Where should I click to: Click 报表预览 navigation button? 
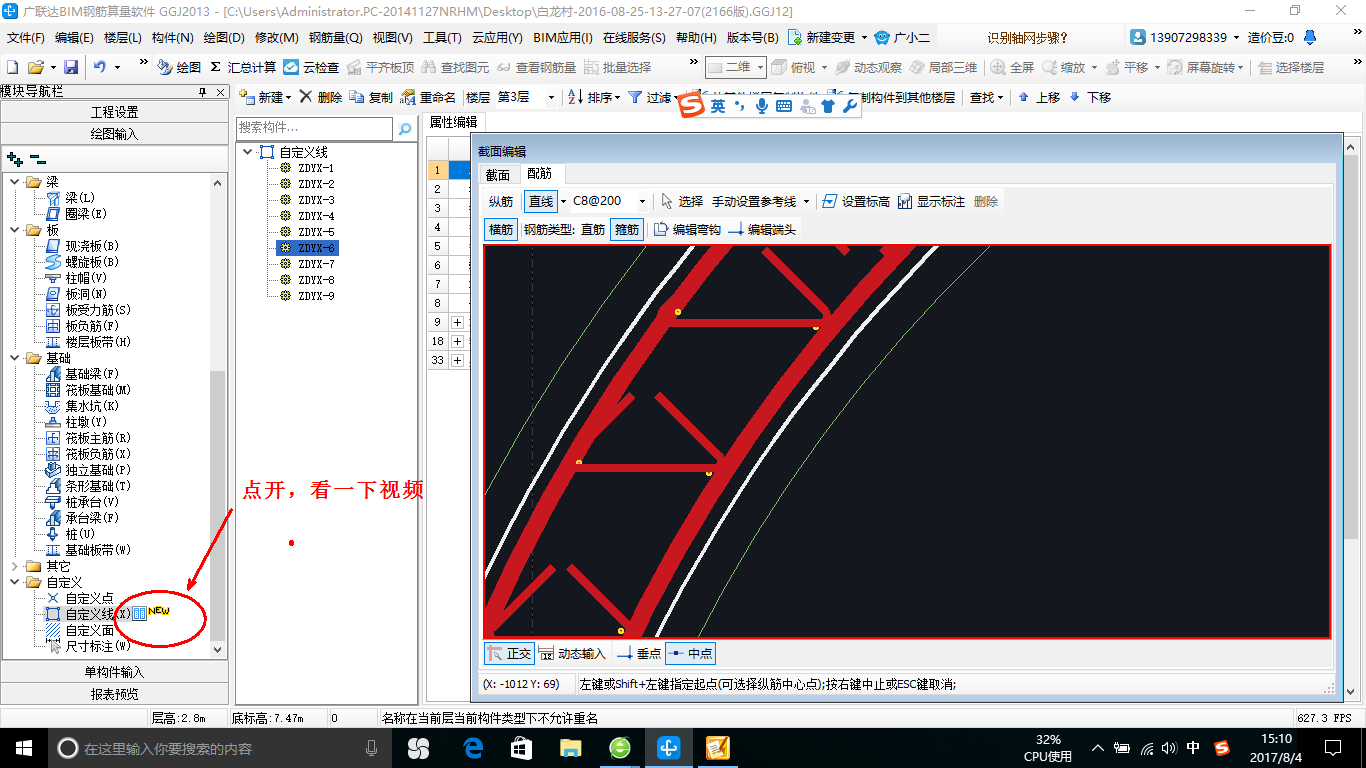coord(115,694)
